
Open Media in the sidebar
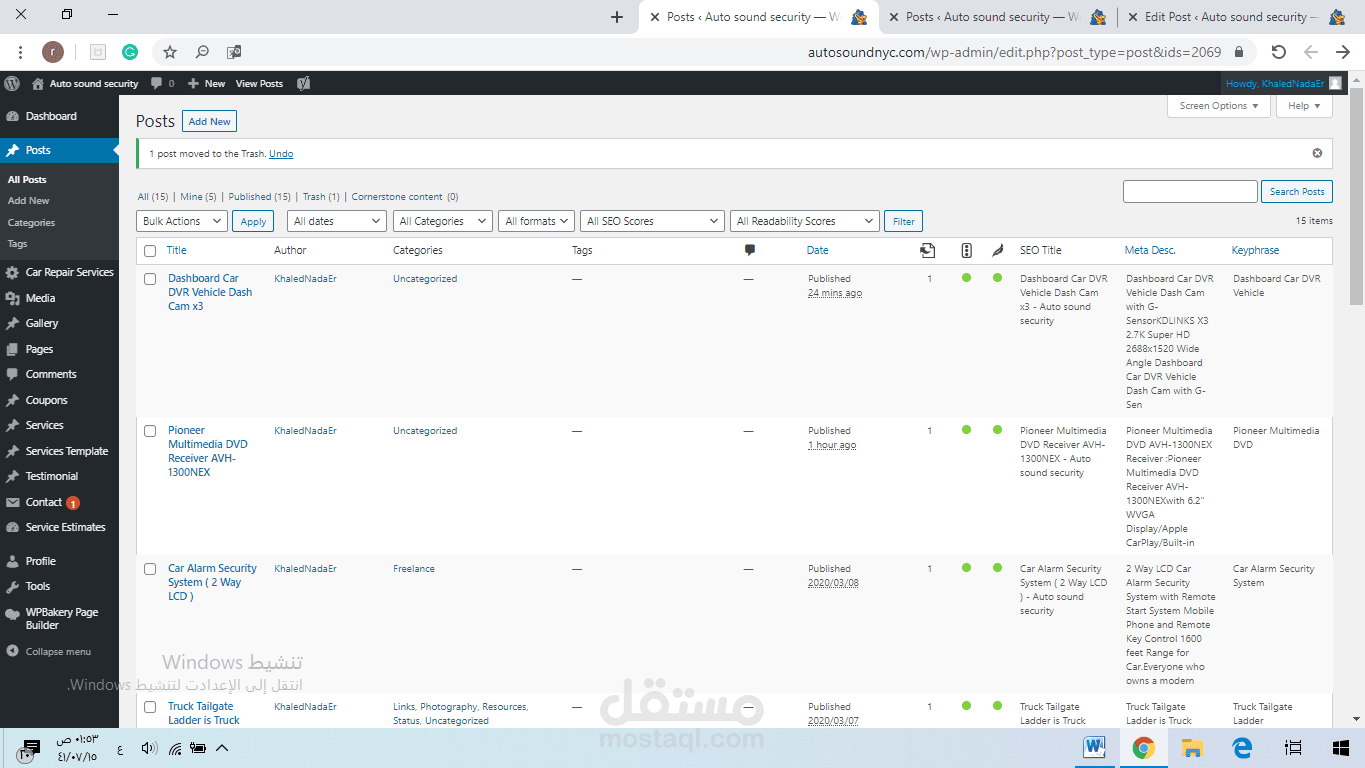(x=60, y=298)
